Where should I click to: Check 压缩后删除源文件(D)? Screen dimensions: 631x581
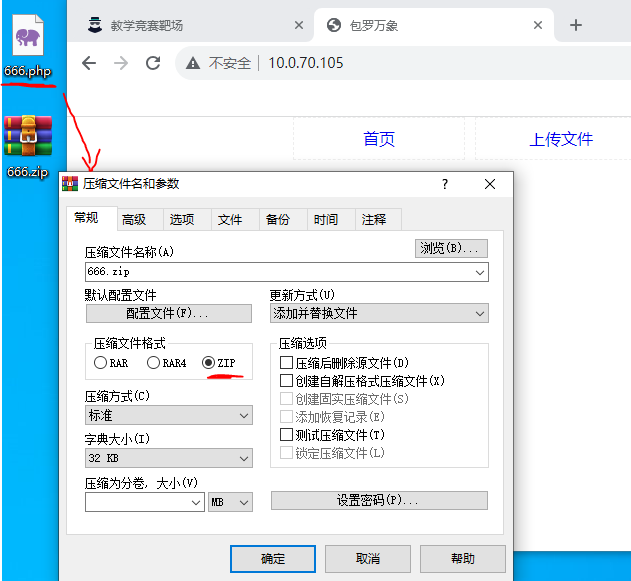coord(286,363)
